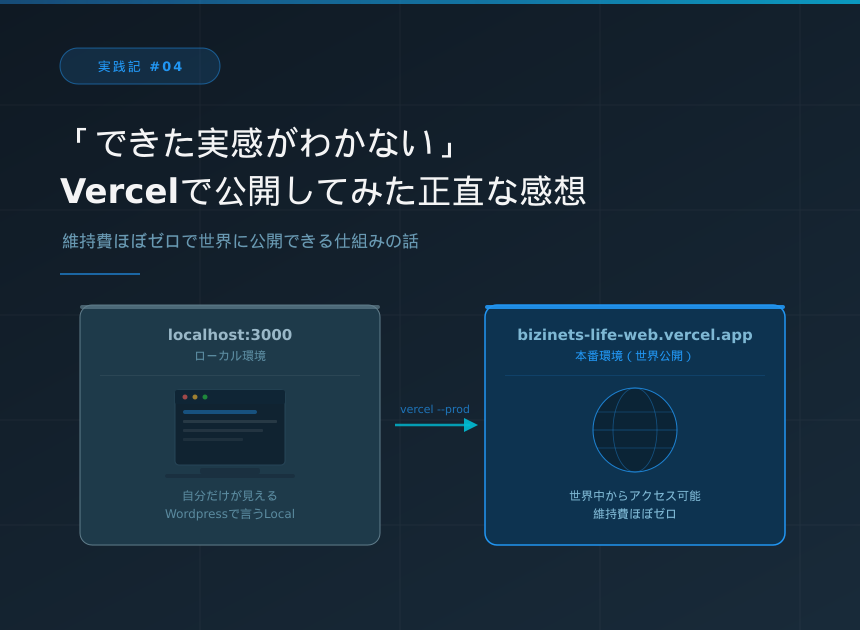Click the red dot in monitor window
This screenshot has width=860, height=630.
(x=185, y=397)
